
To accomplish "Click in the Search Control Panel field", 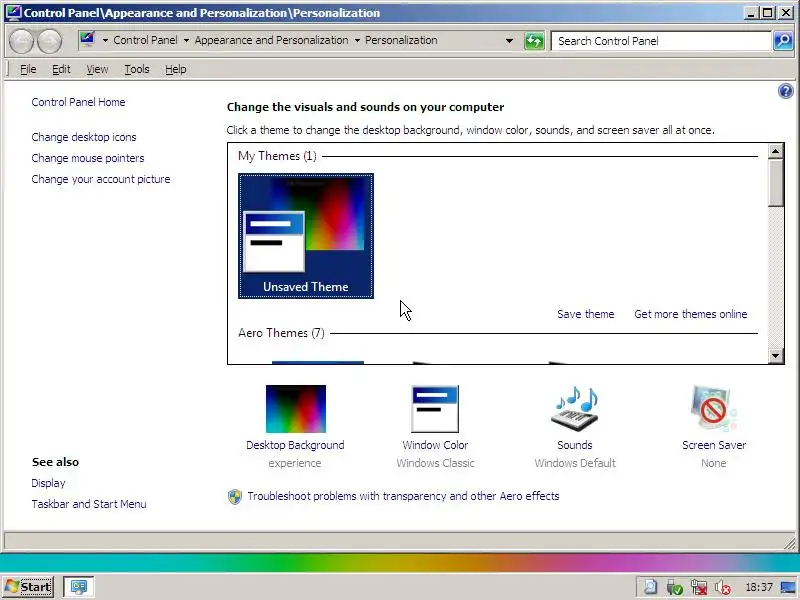I will [661, 41].
